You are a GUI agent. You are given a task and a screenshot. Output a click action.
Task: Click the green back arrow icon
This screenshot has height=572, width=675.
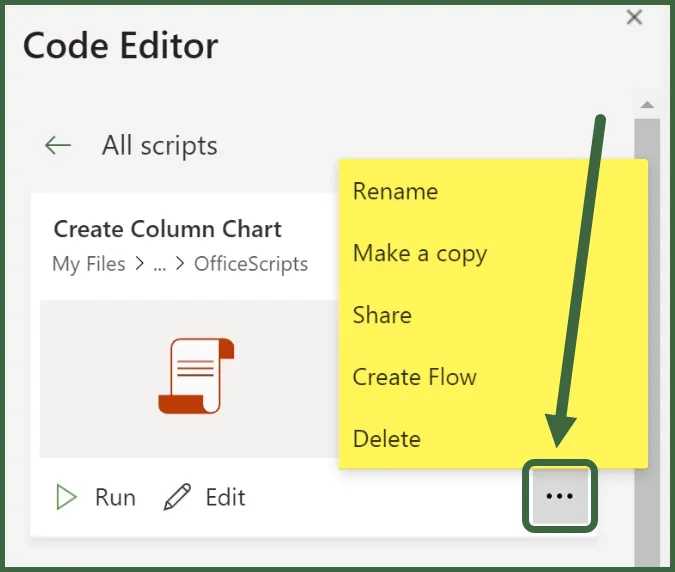(58, 146)
